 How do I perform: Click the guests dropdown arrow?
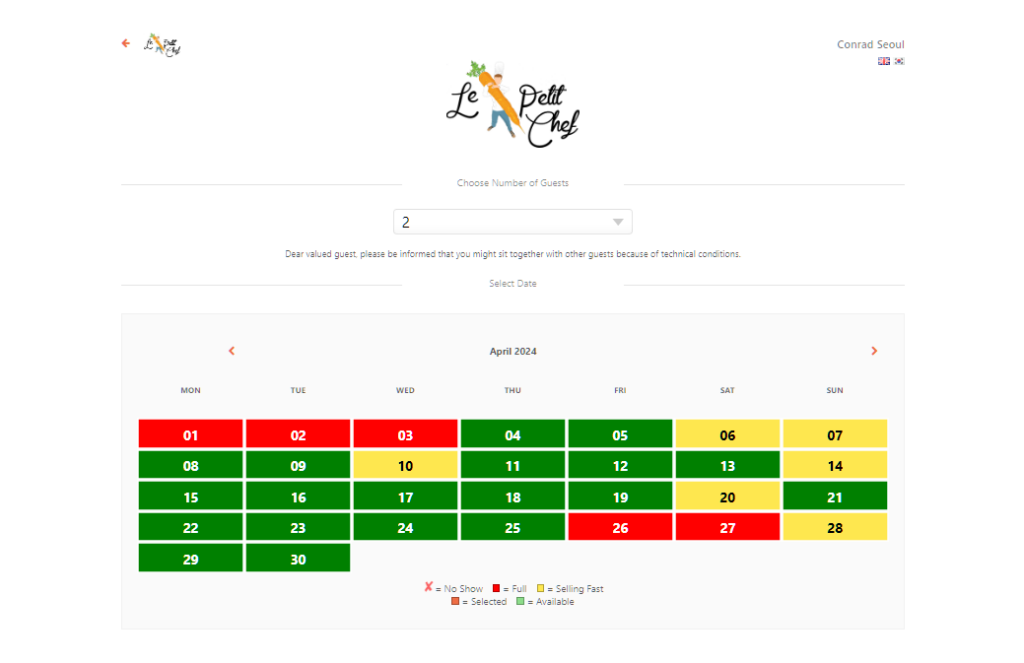tap(618, 222)
